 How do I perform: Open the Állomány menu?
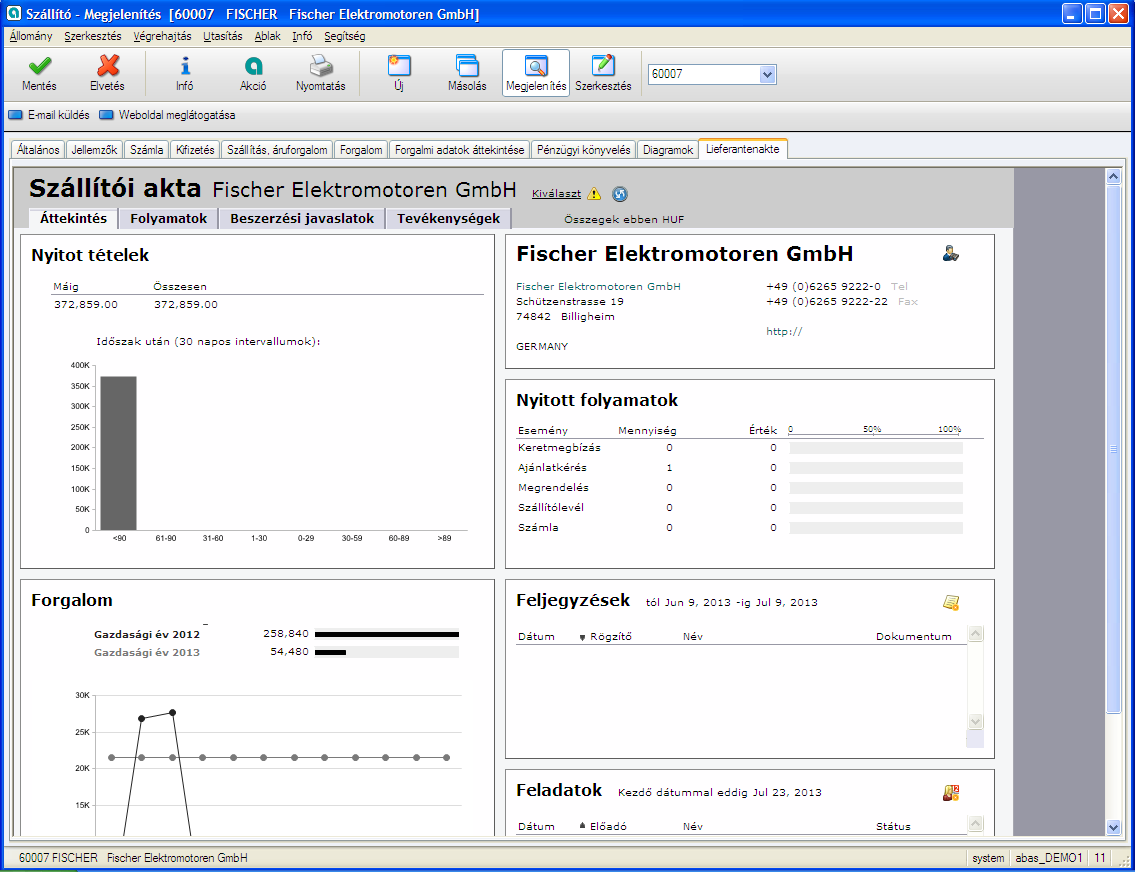click(31, 36)
